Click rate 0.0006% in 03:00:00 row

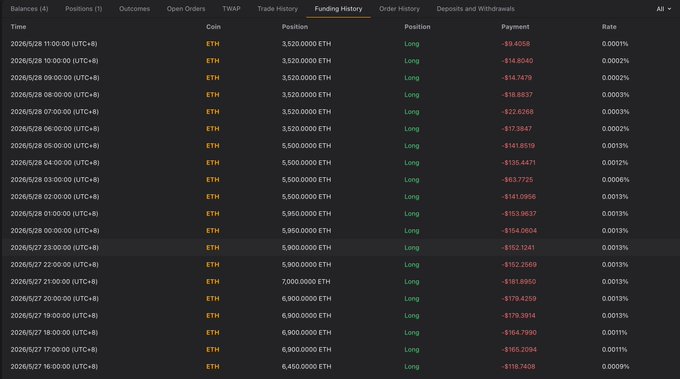(x=615, y=180)
